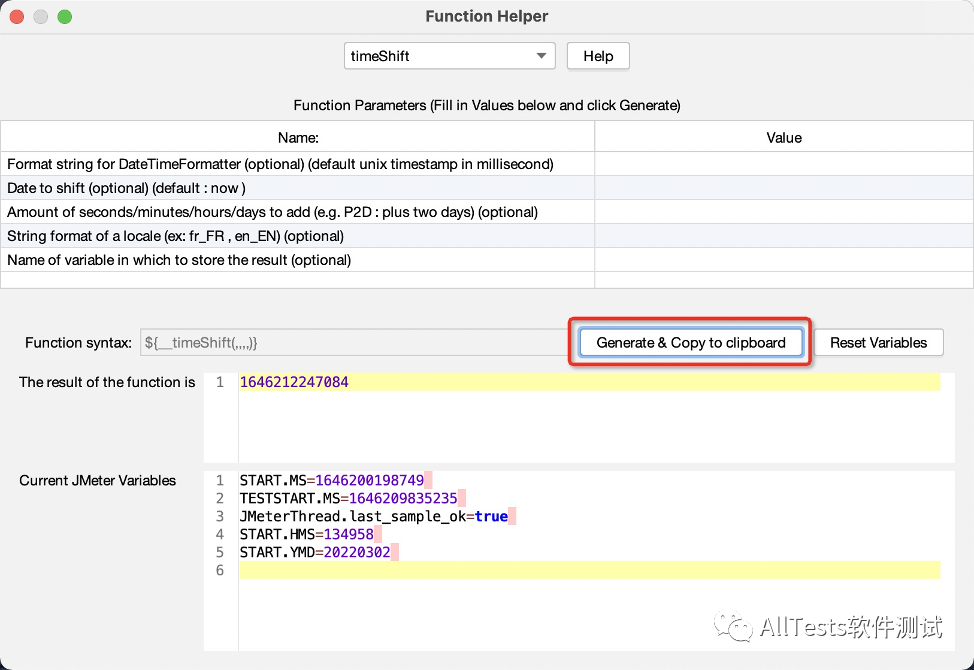Click the START.HMS=134958 line
974x670 pixels.
(x=307, y=534)
